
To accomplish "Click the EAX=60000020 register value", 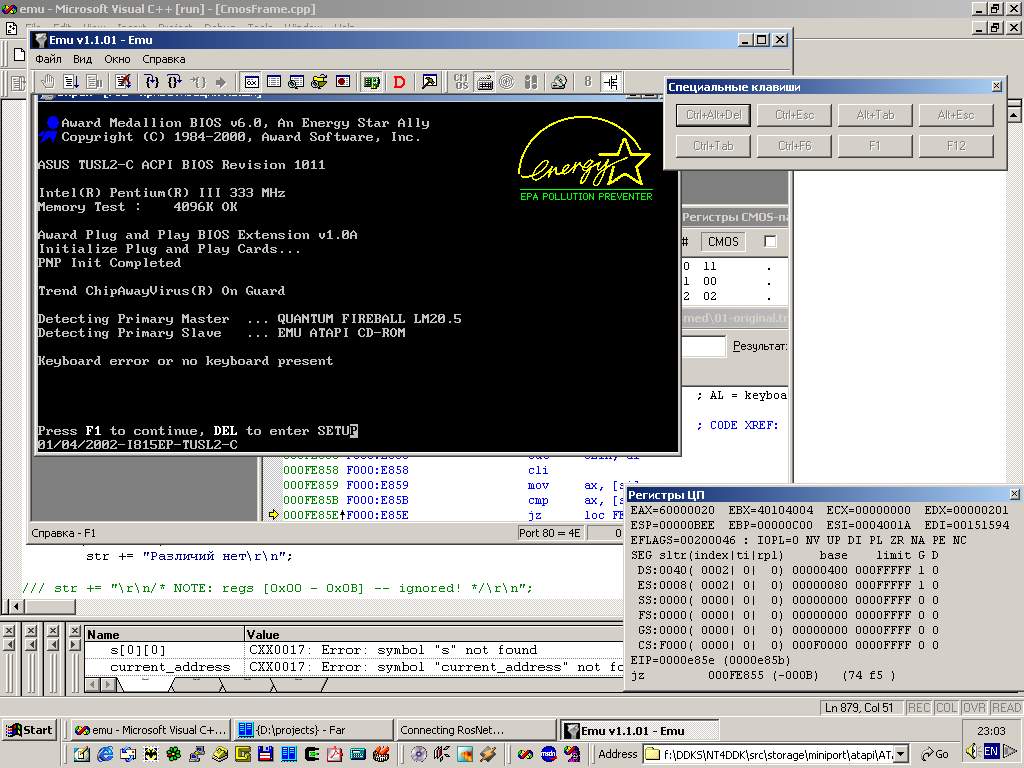I will click(672, 510).
